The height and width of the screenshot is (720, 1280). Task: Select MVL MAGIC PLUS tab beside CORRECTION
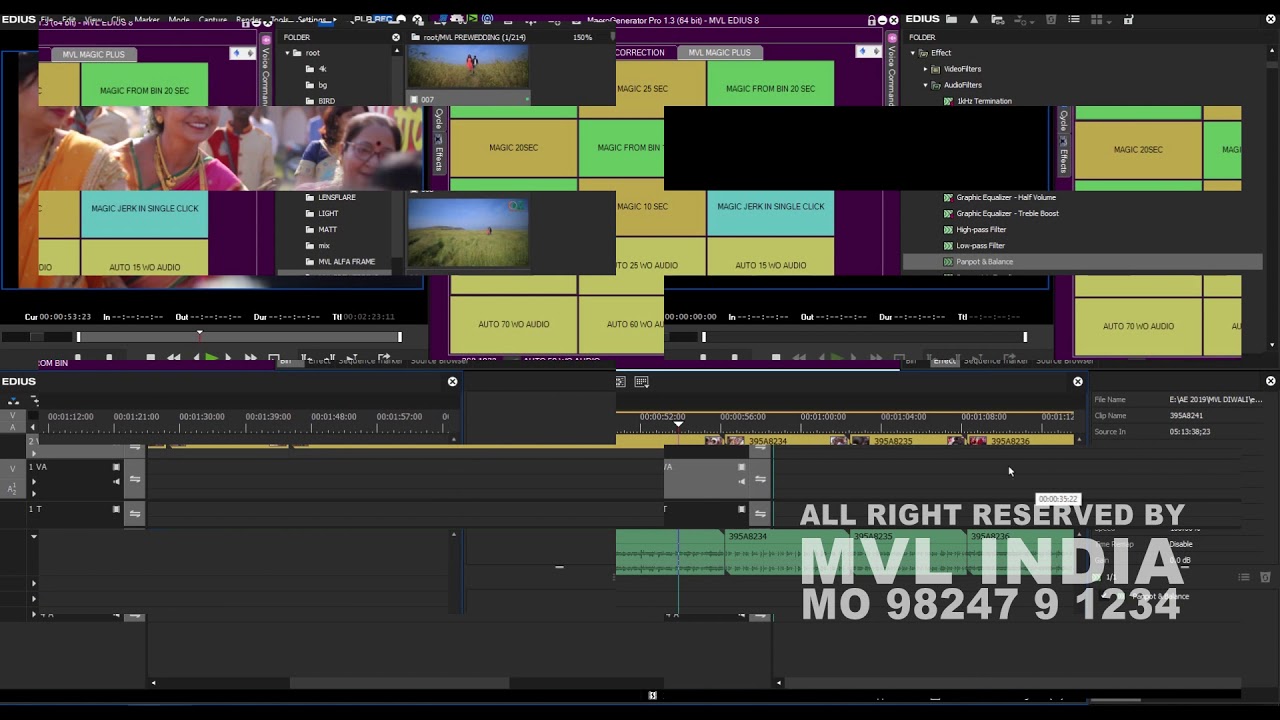point(719,53)
